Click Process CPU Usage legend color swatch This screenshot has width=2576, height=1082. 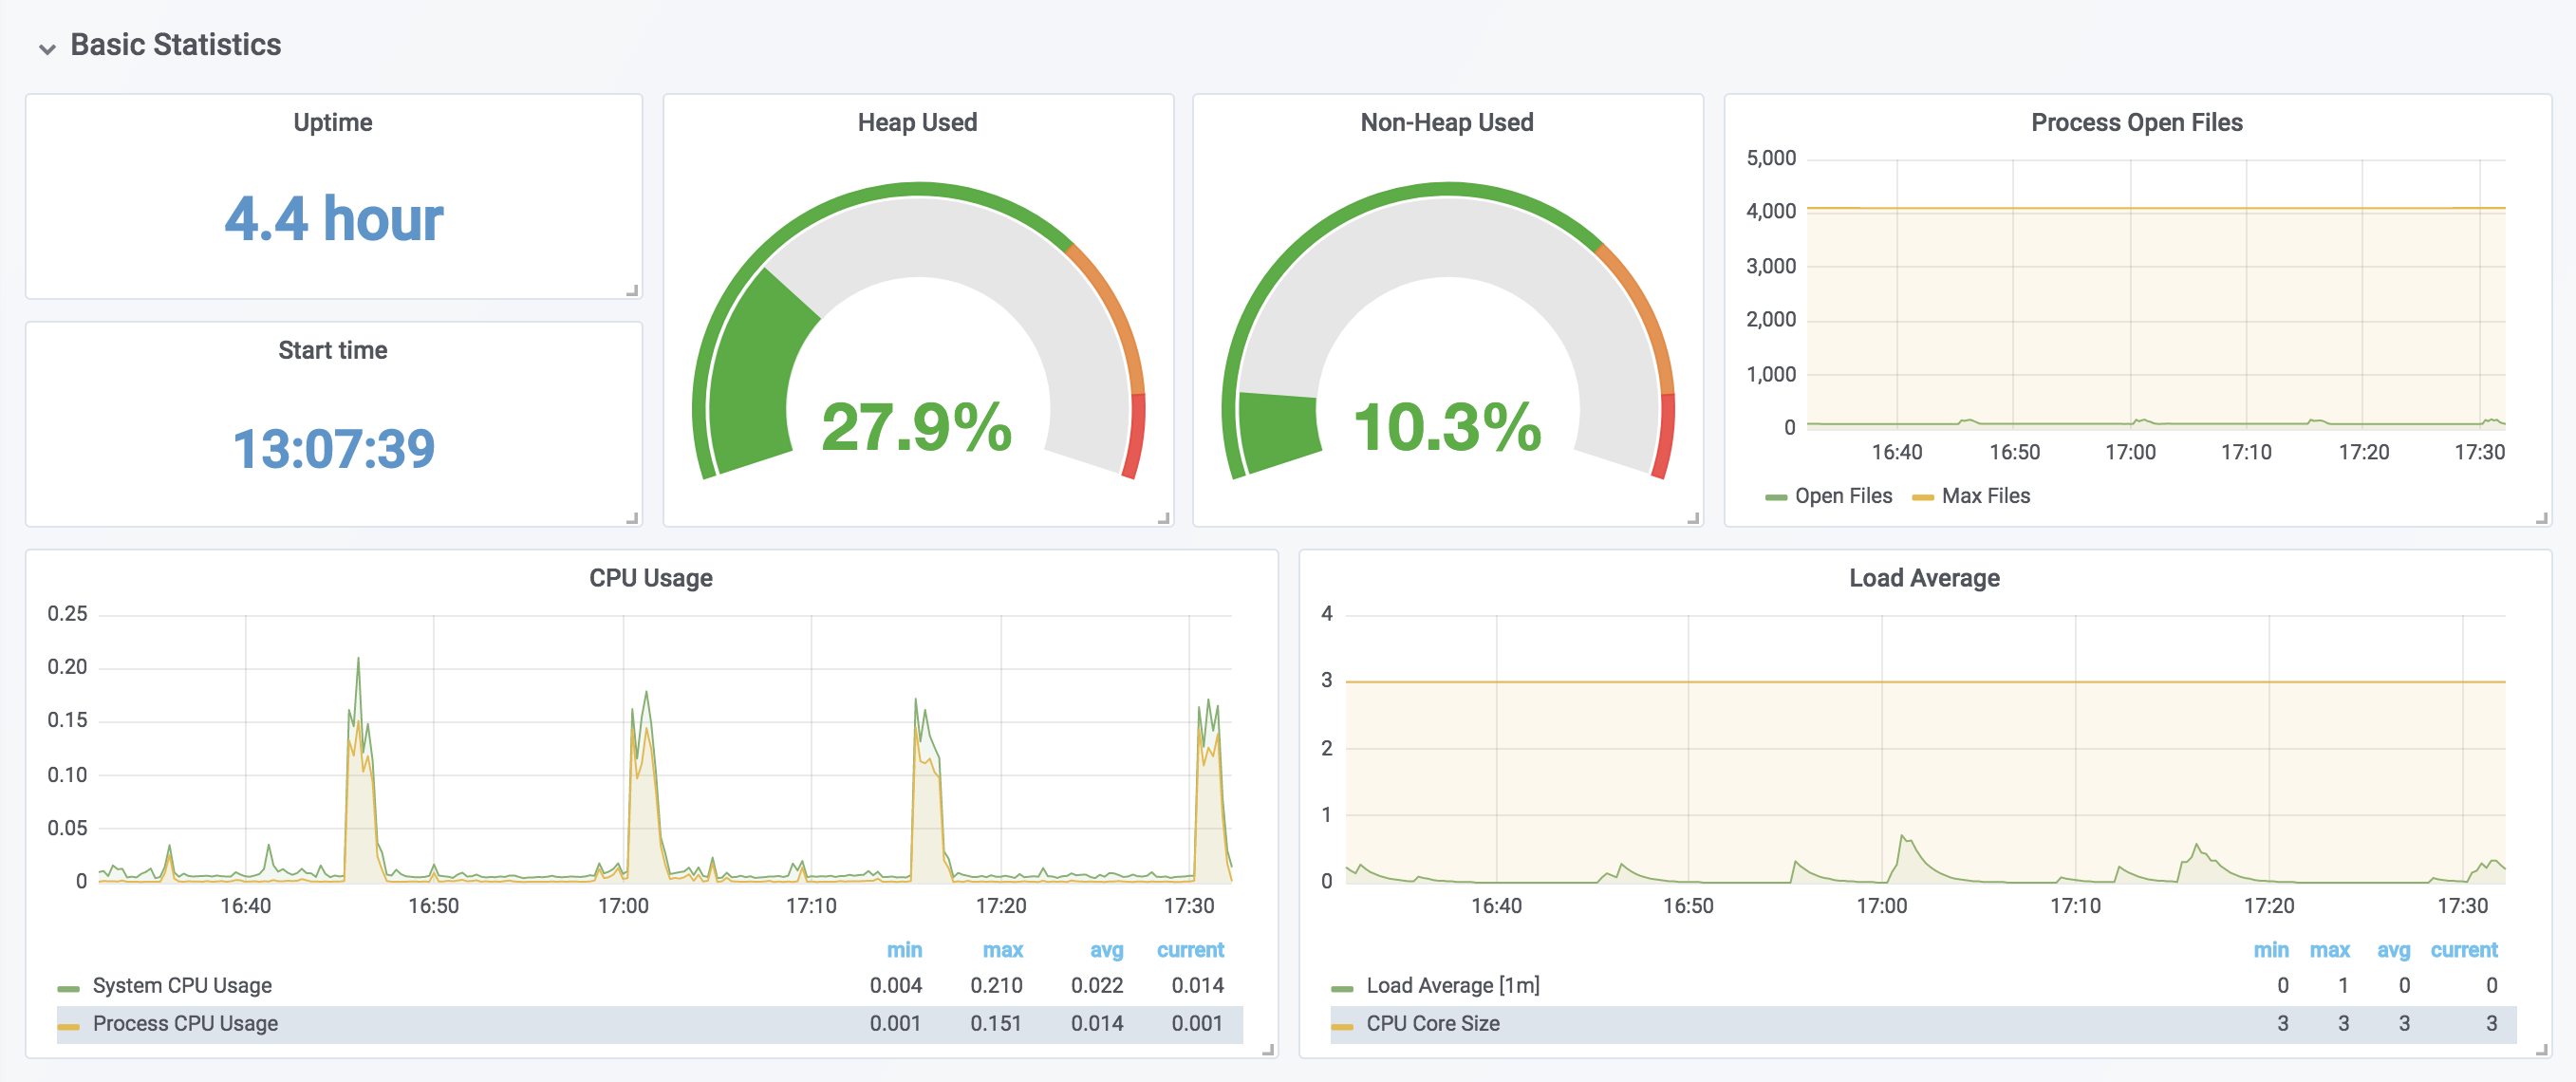click(68, 1025)
